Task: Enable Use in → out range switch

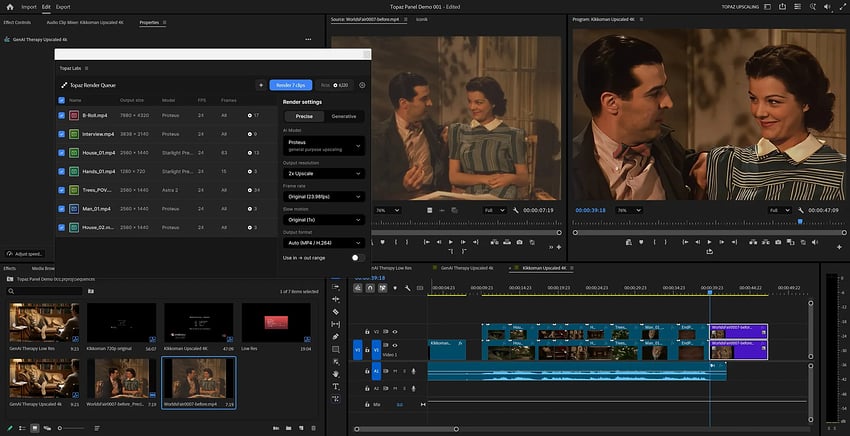Action: coord(357,258)
